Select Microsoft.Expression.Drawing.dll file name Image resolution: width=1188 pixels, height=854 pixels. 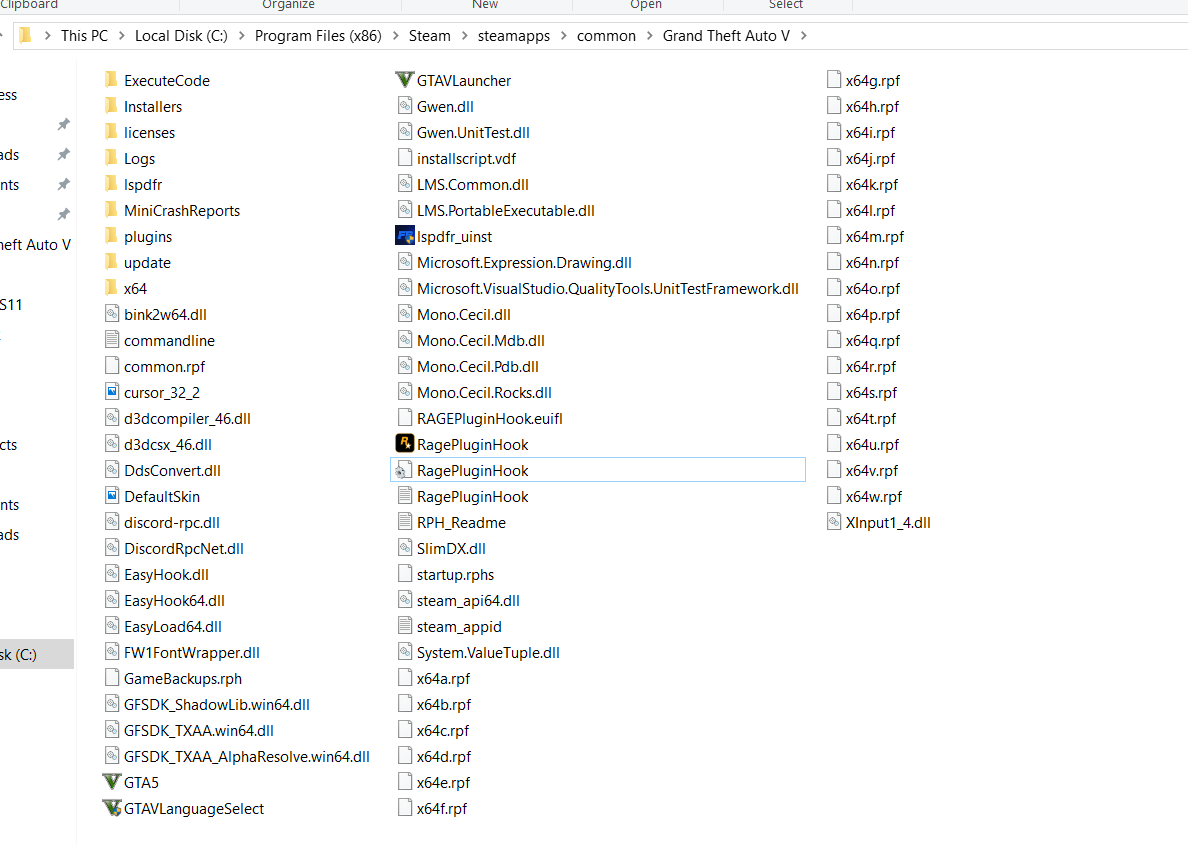pos(524,262)
